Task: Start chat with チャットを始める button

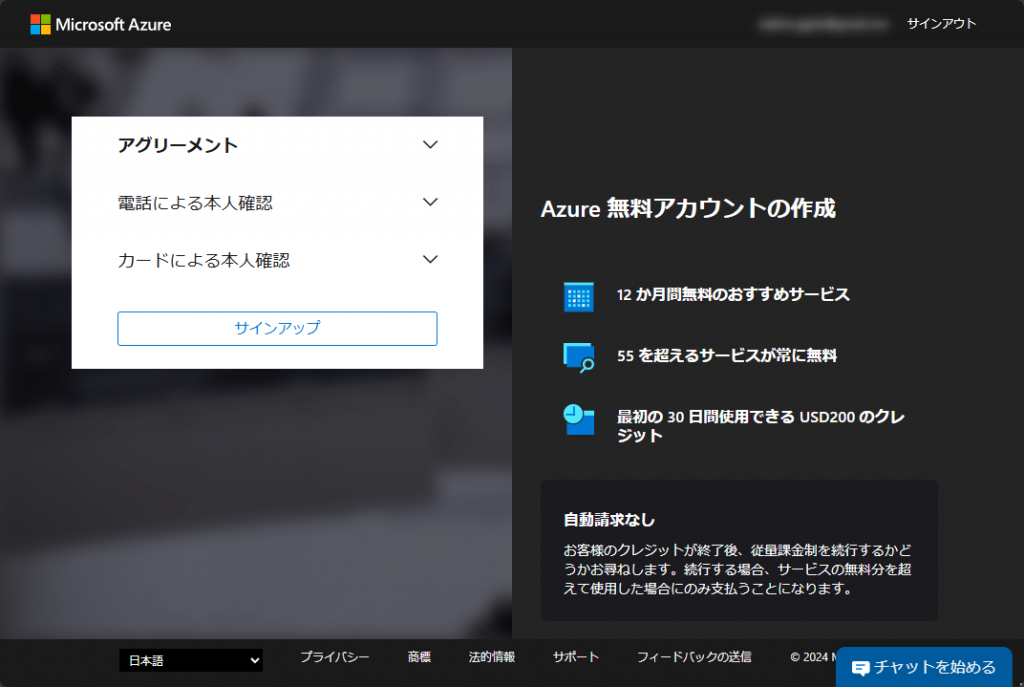Action: click(924, 667)
